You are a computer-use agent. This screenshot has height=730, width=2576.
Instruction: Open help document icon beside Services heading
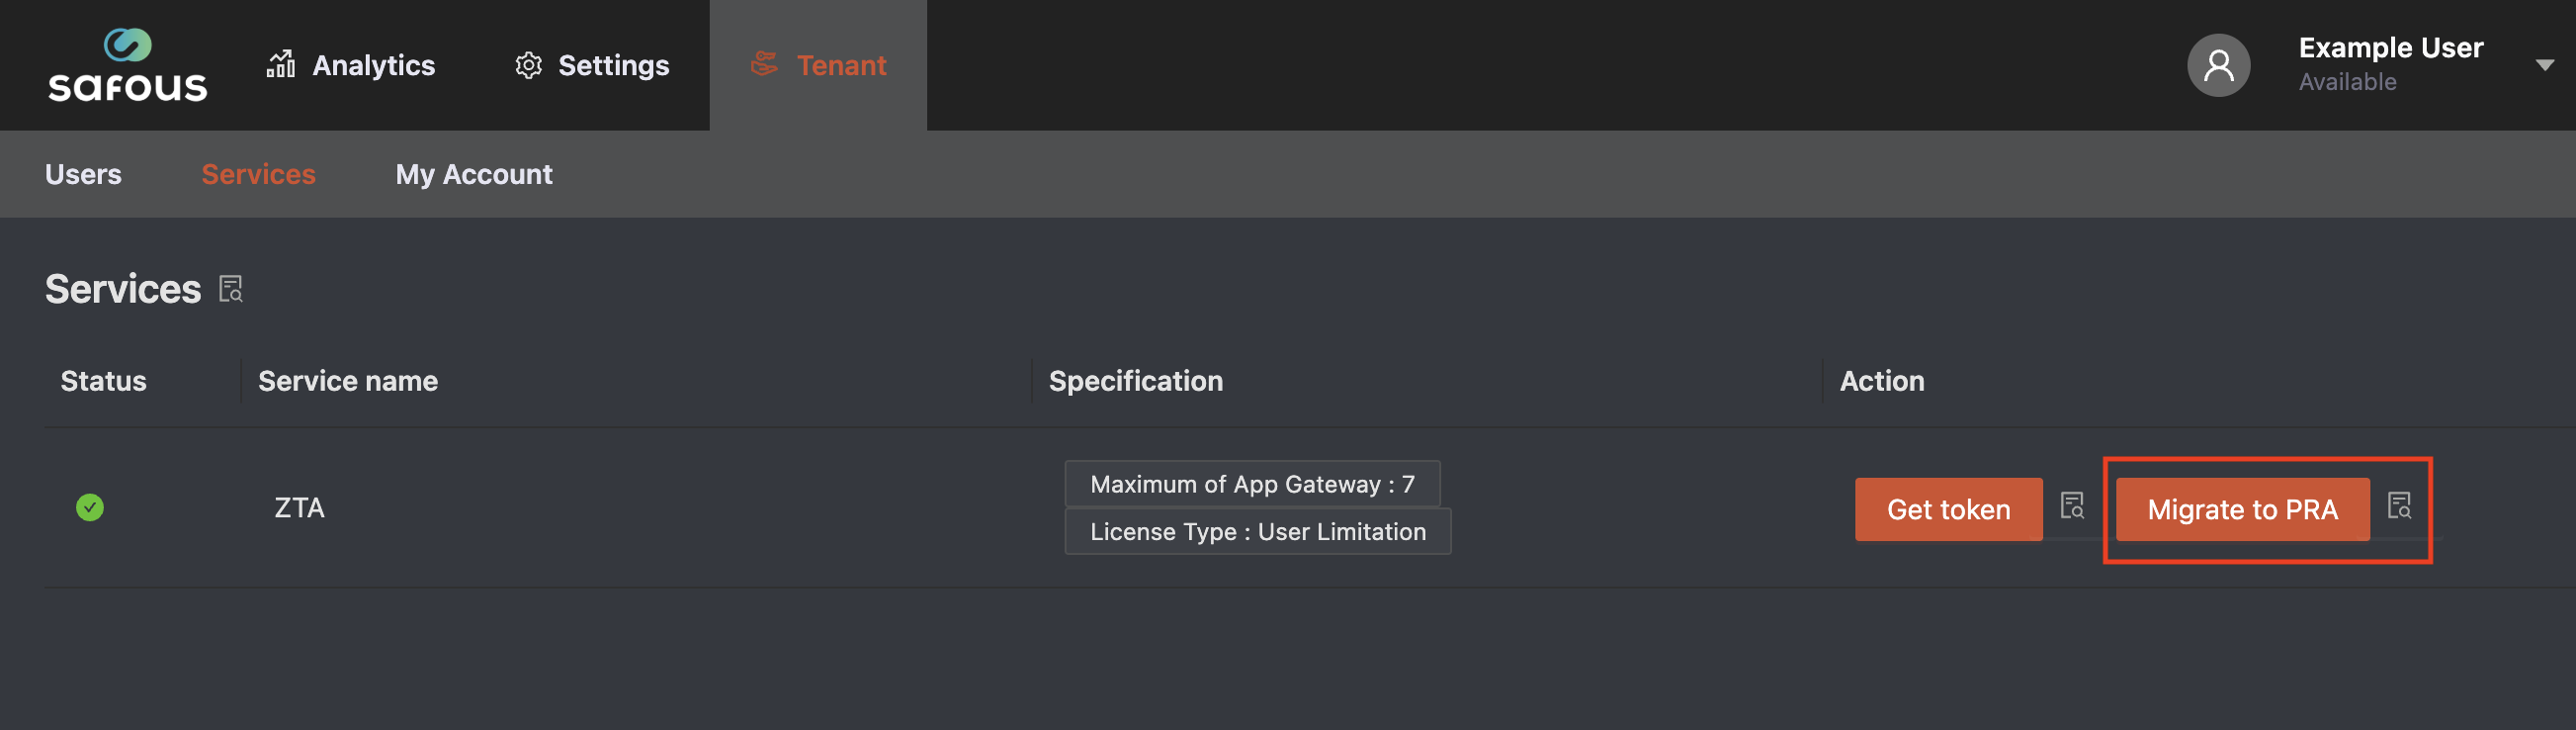click(x=231, y=289)
